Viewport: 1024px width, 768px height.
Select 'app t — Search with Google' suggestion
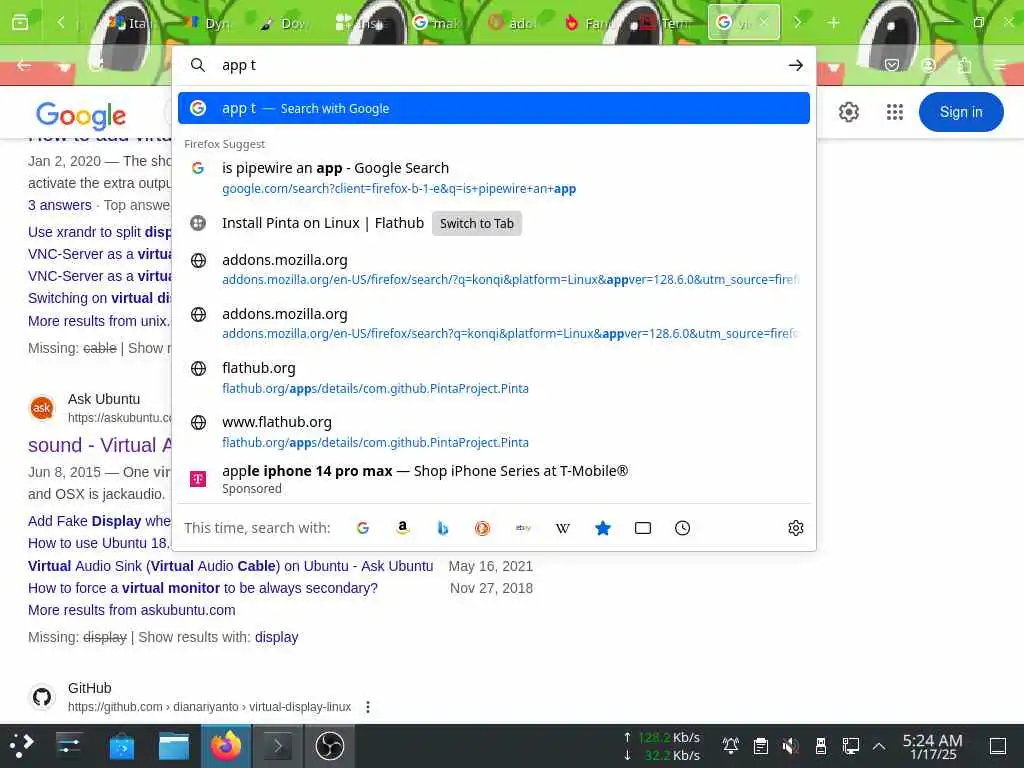coord(494,108)
